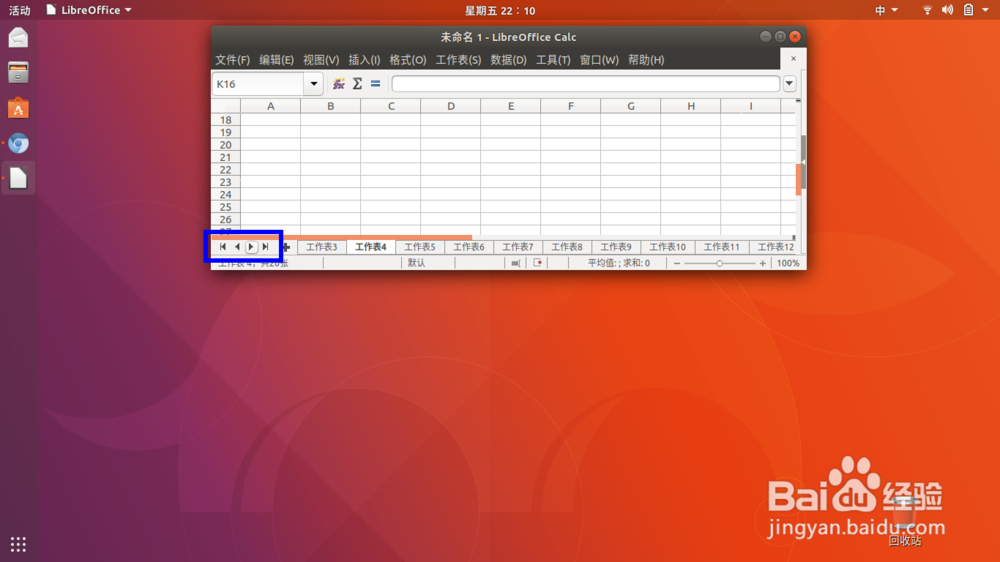The height and width of the screenshot is (562, 1000).
Task: Switch to sheet tab 工作表5
Action: point(420,247)
